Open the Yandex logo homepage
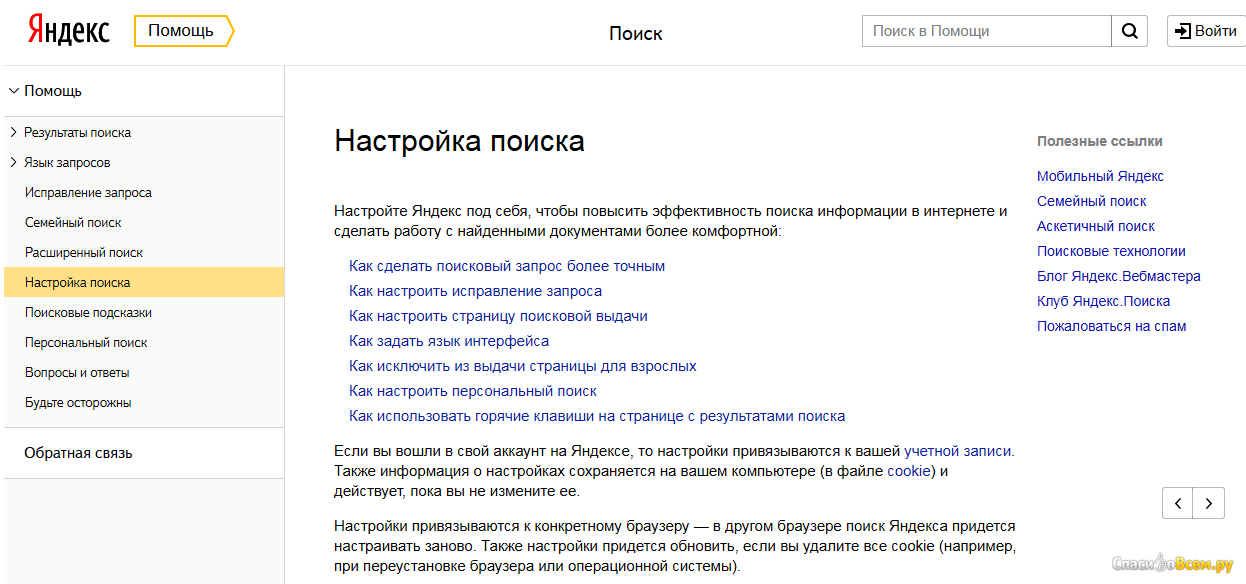 click(68, 30)
